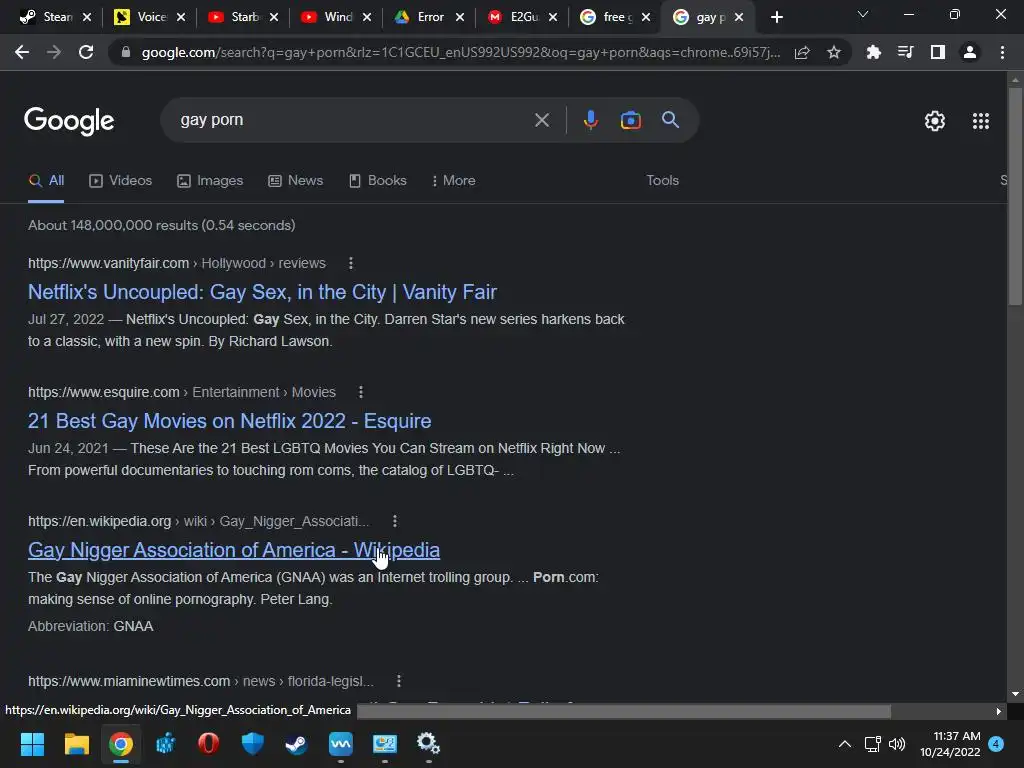Select the Books search filter
The height and width of the screenshot is (768, 1024).
pyautogui.click(x=377, y=180)
